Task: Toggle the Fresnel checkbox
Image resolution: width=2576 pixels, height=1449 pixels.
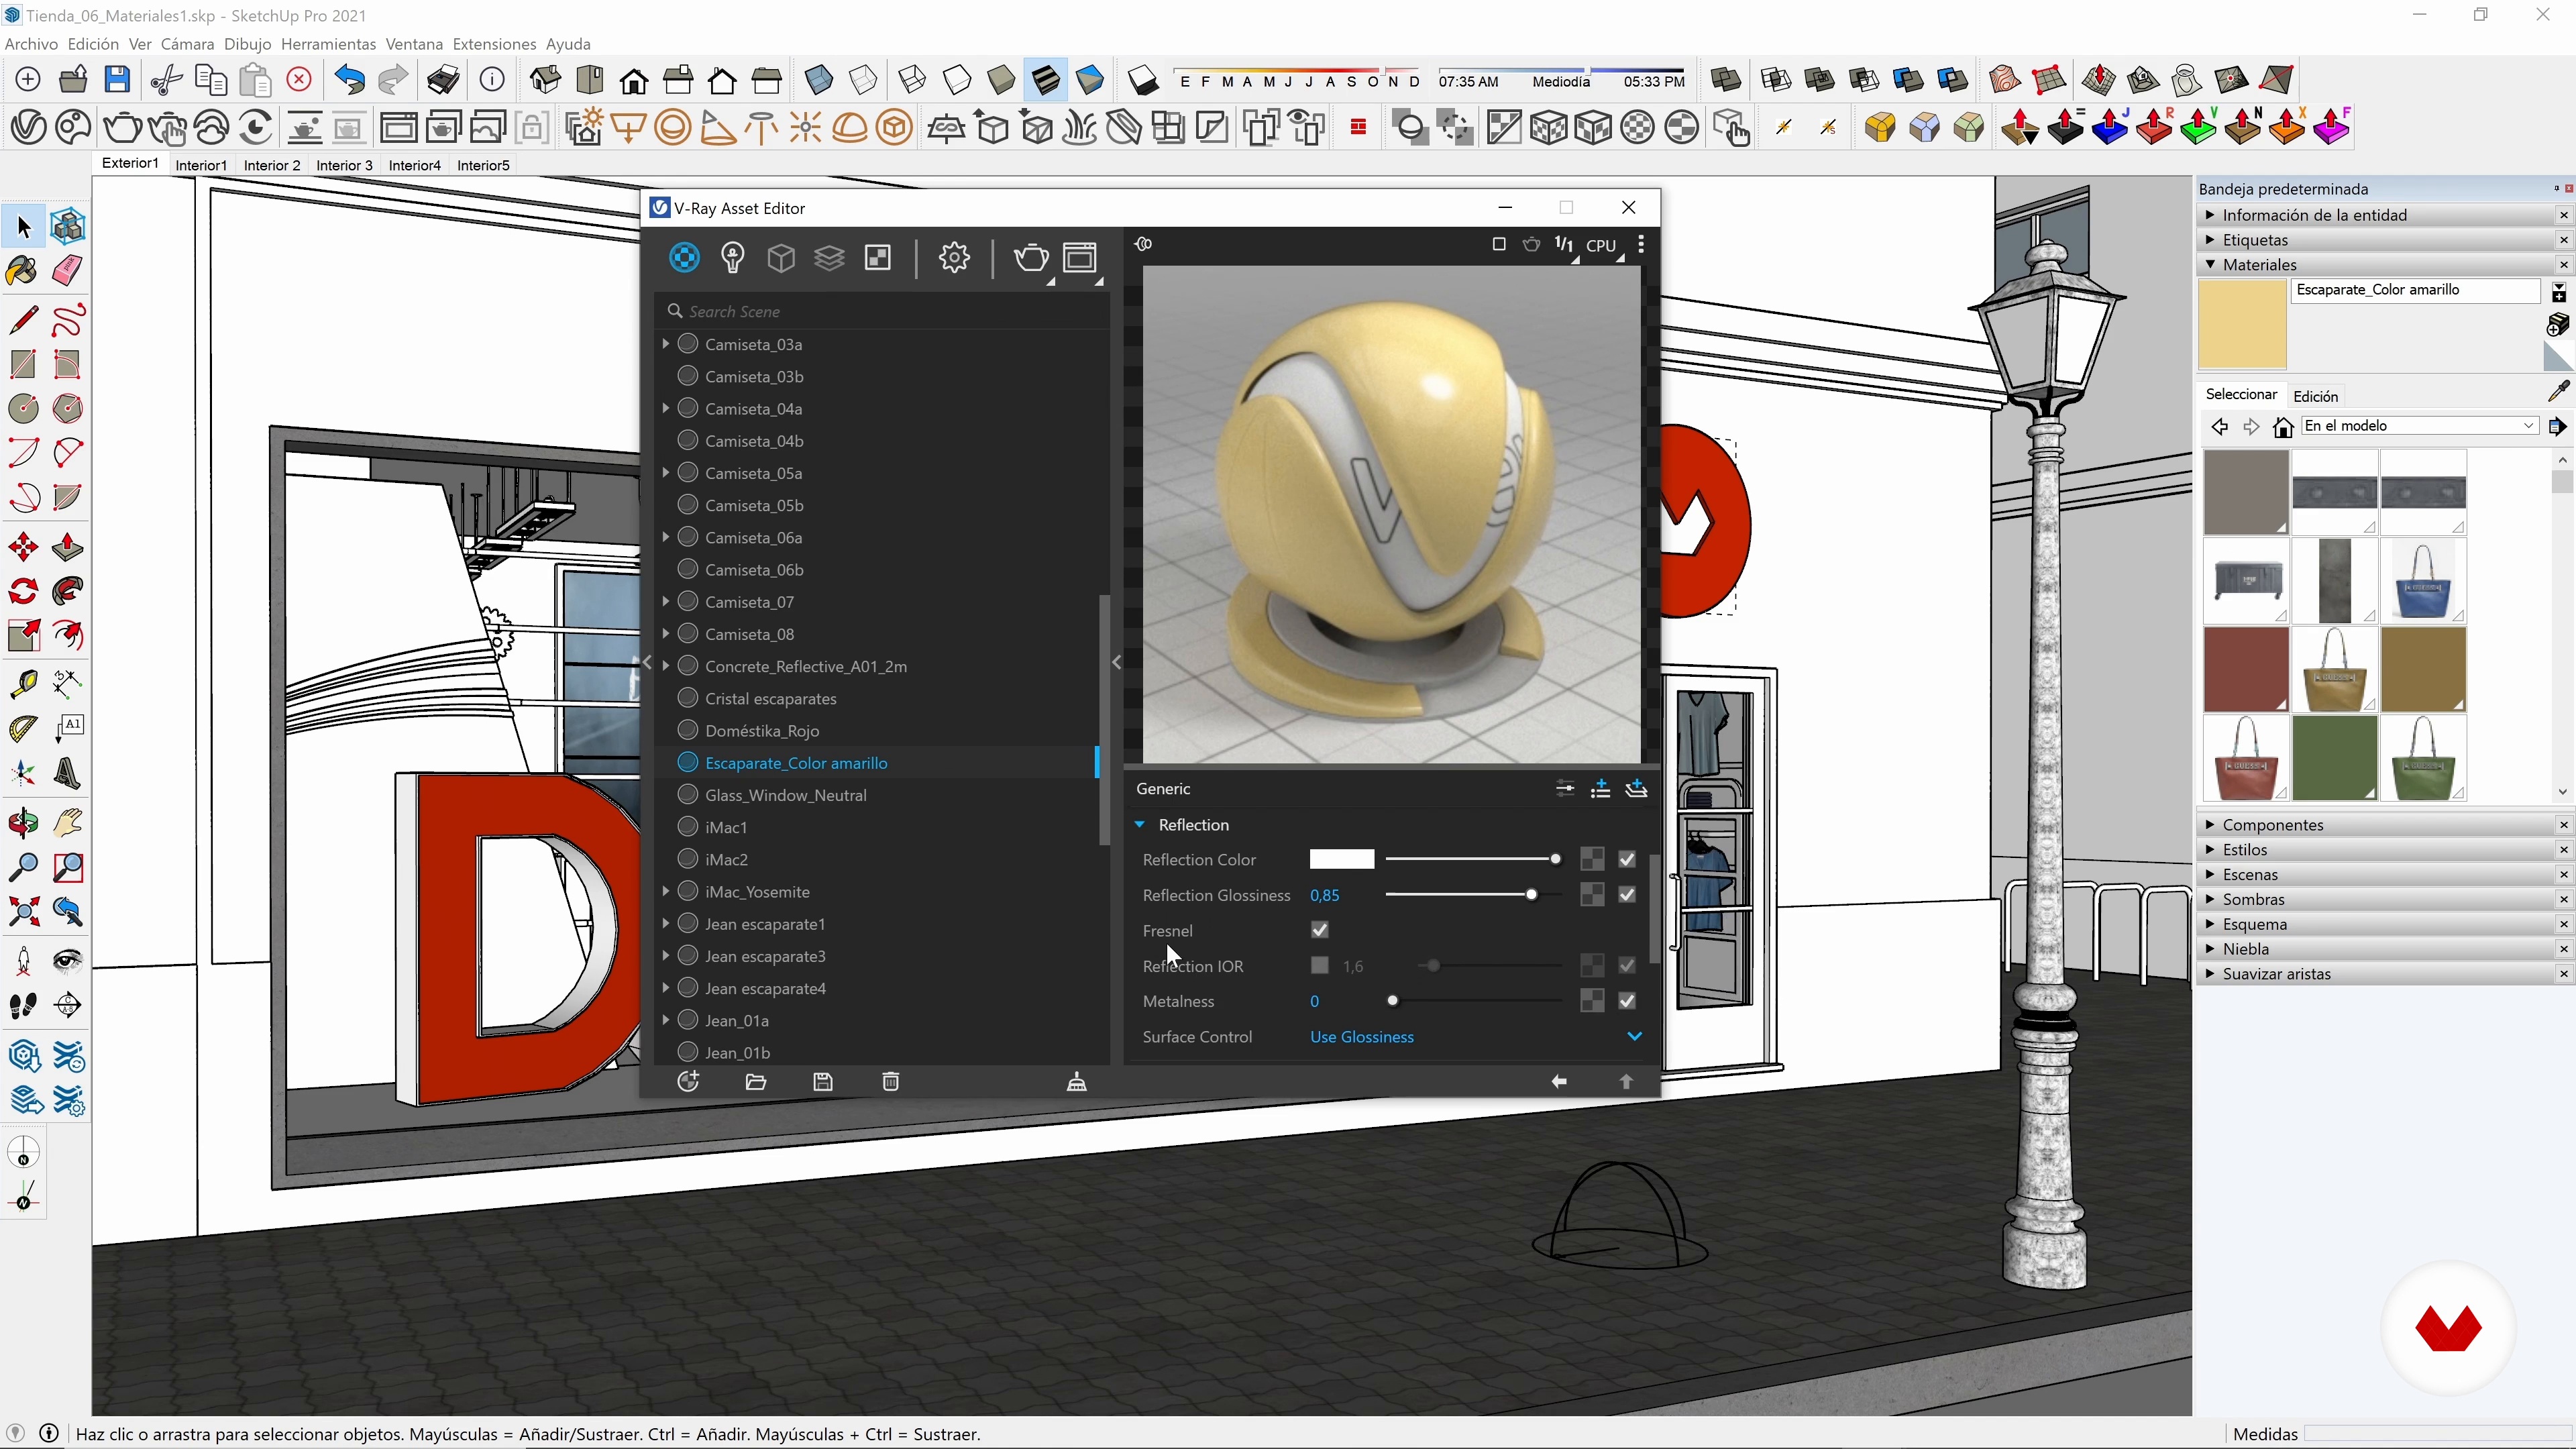Action: pos(1320,930)
